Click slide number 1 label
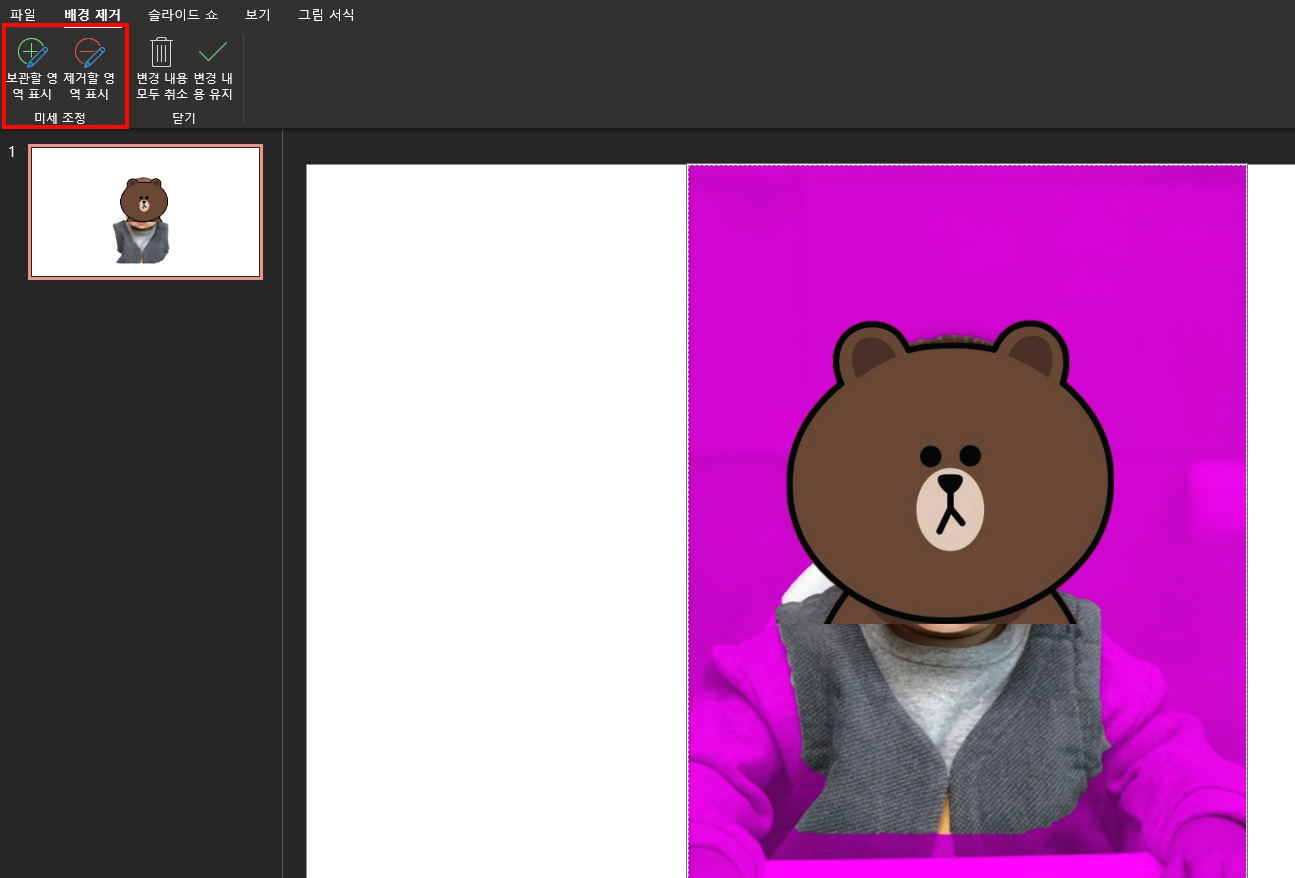Viewport: 1295px width, 878px height. click(x=12, y=152)
